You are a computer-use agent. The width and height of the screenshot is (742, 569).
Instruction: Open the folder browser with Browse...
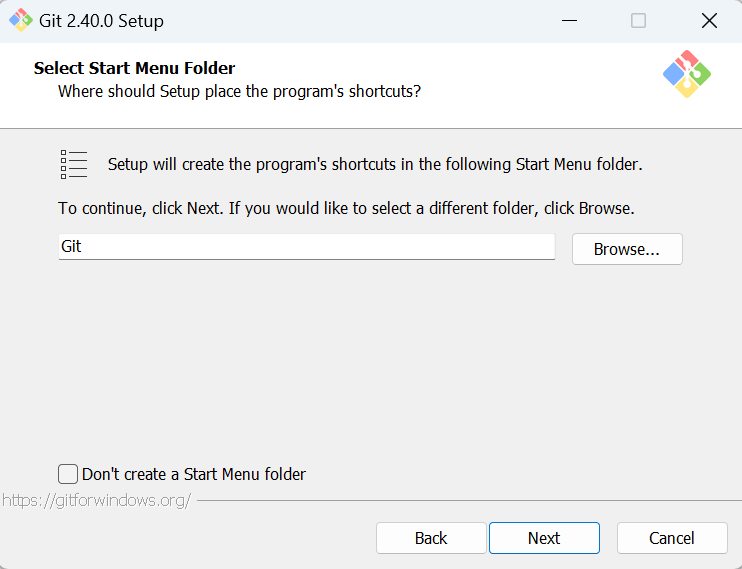[626, 249]
